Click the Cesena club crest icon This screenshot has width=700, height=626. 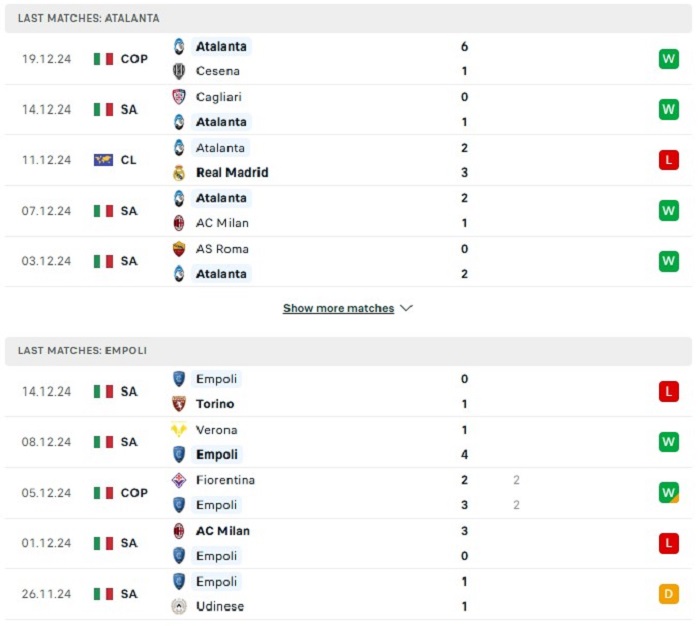coord(179,71)
